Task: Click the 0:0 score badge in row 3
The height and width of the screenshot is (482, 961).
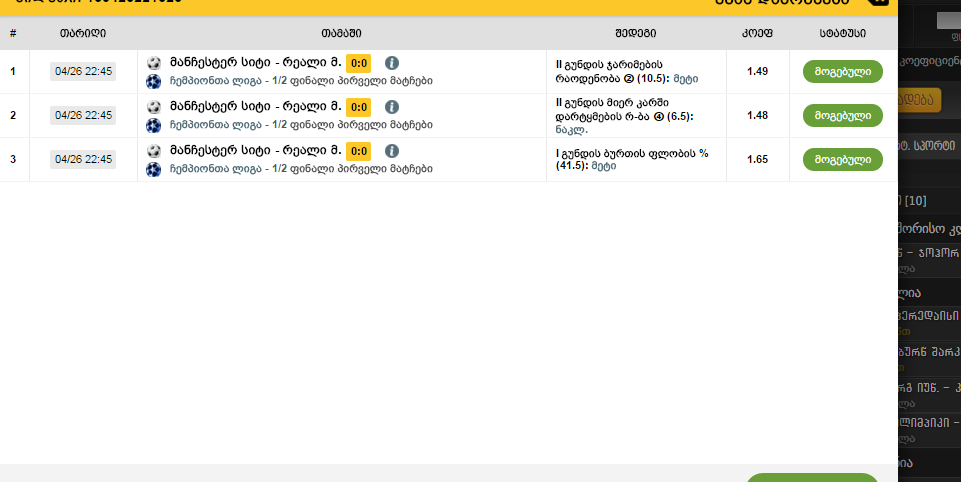Action: point(359,151)
